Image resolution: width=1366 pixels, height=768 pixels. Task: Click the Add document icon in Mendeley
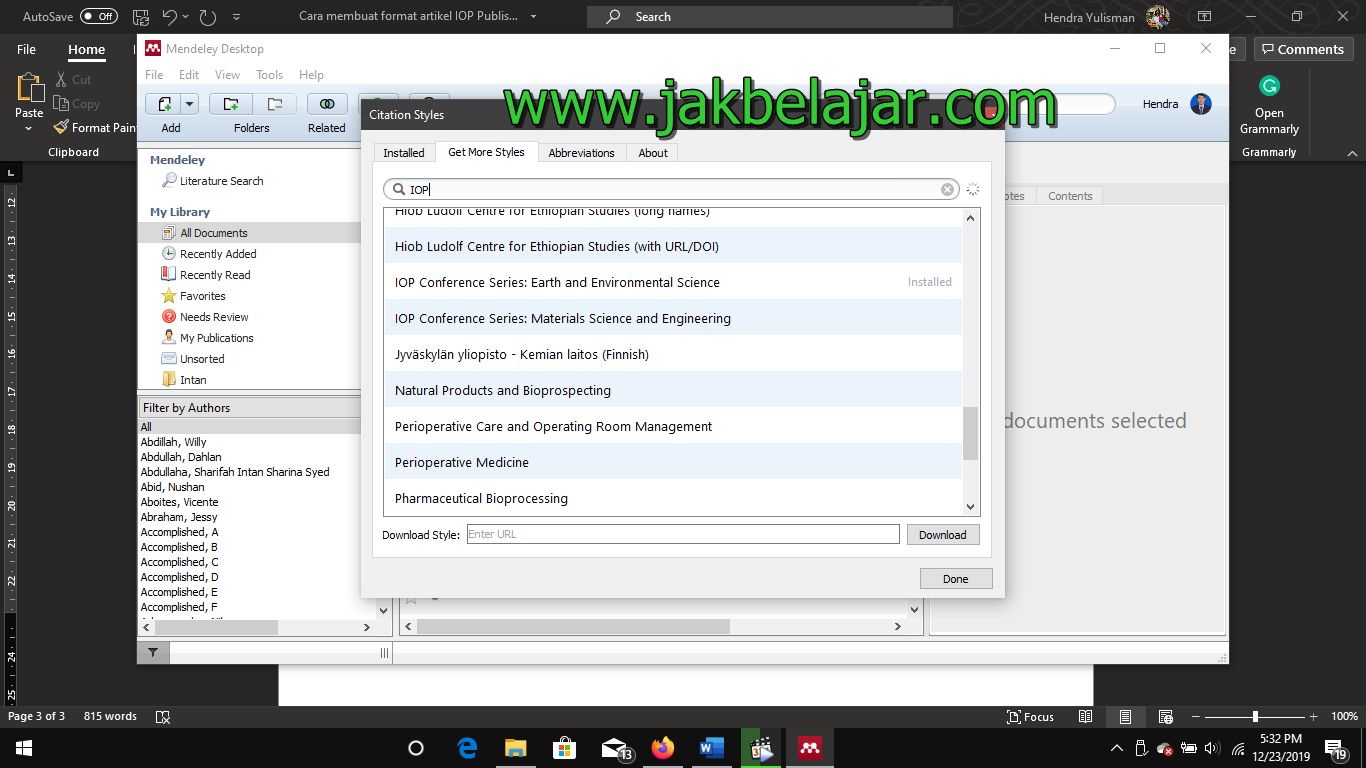164,104
